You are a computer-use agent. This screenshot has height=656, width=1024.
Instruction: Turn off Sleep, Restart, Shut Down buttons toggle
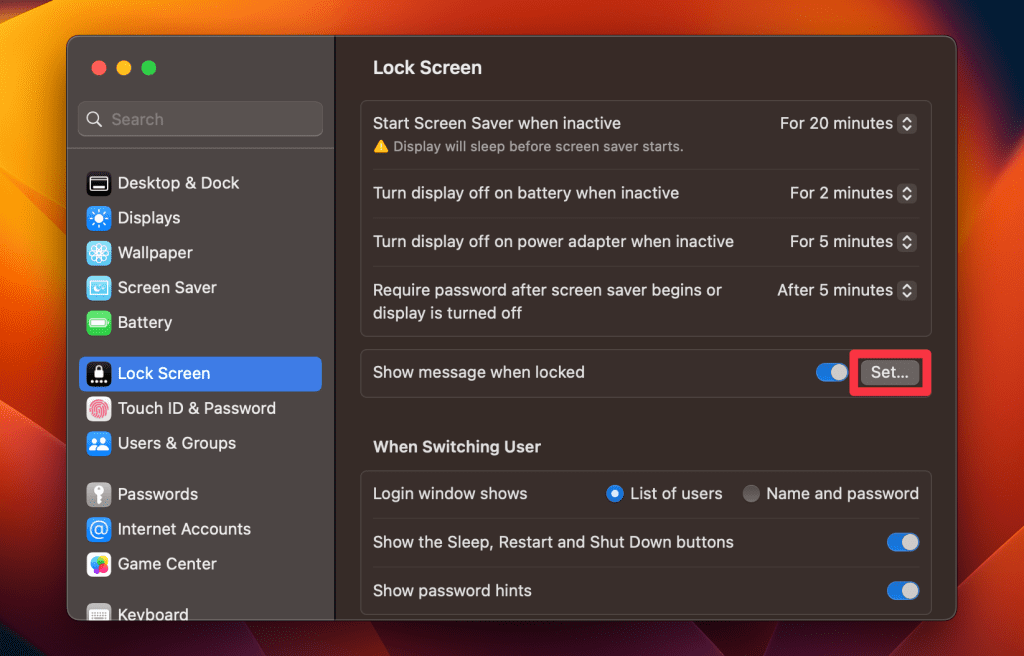click(902, 542)
